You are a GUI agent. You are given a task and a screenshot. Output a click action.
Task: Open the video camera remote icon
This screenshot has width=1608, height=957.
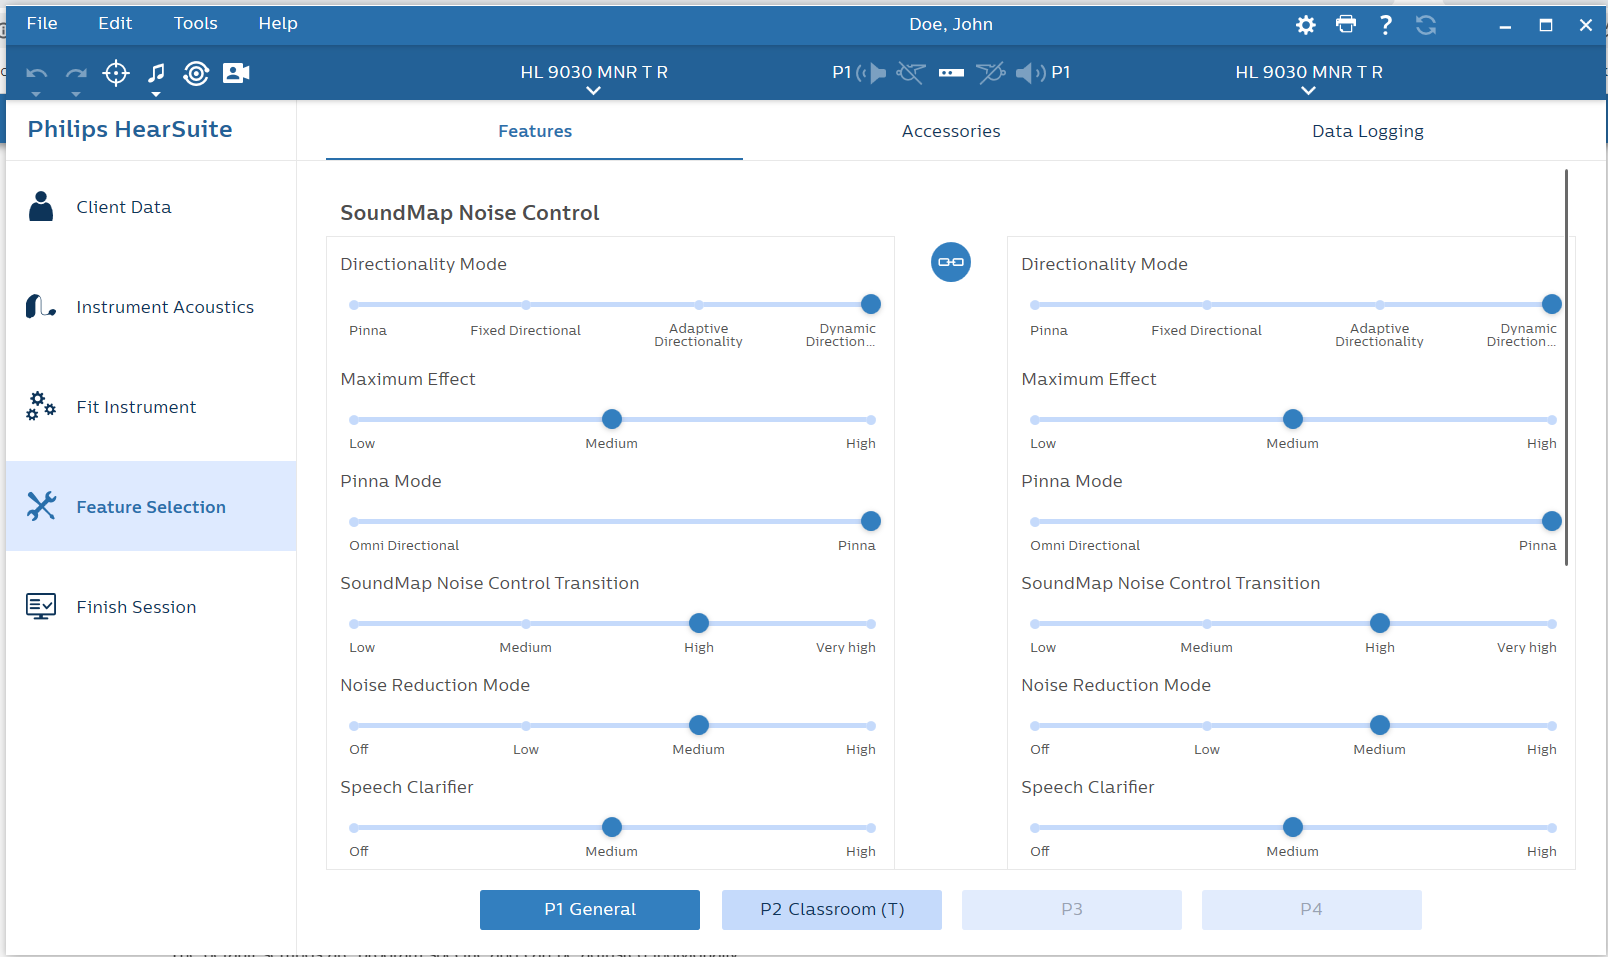click(236, 73)
